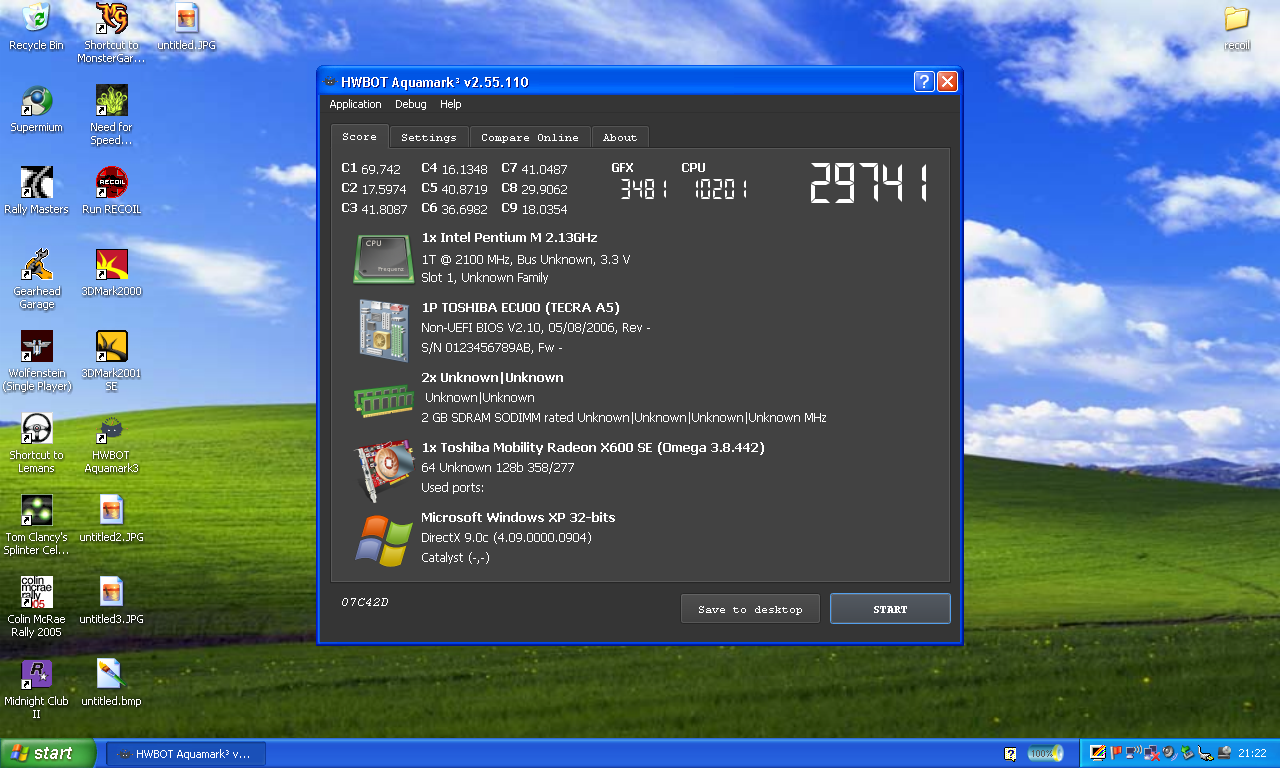Click the language bar help icon

point(1011,754)
